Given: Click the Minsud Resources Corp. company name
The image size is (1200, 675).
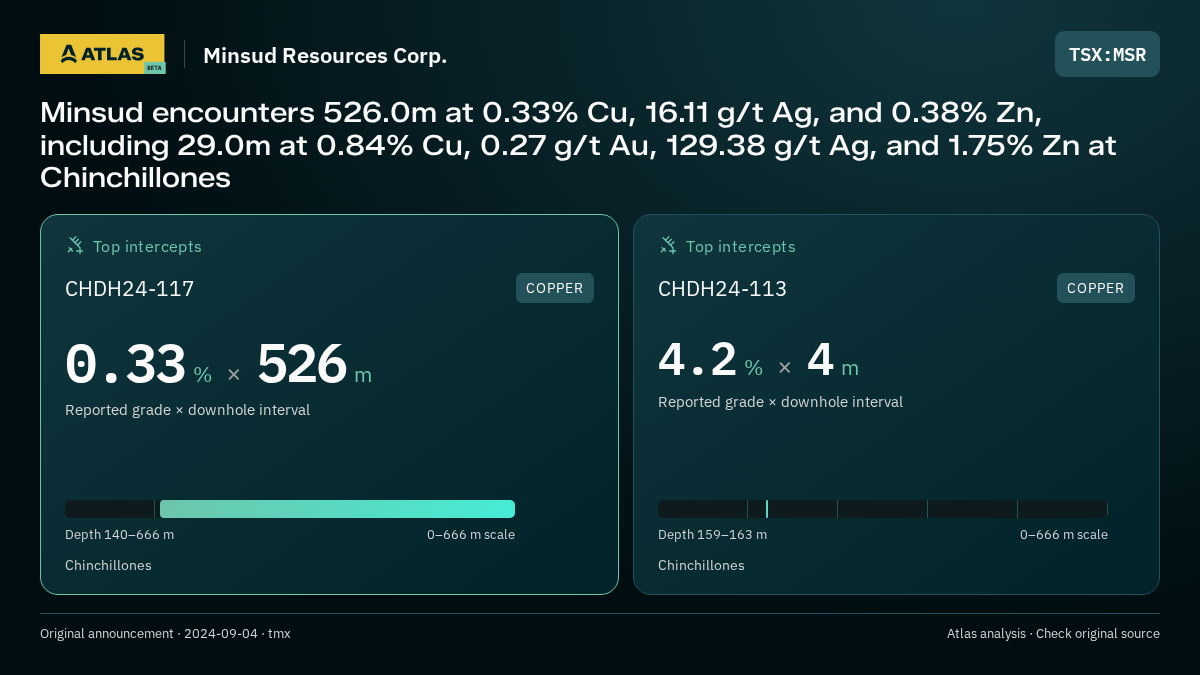Looking at the screenshot, I should tap(325, 56).
